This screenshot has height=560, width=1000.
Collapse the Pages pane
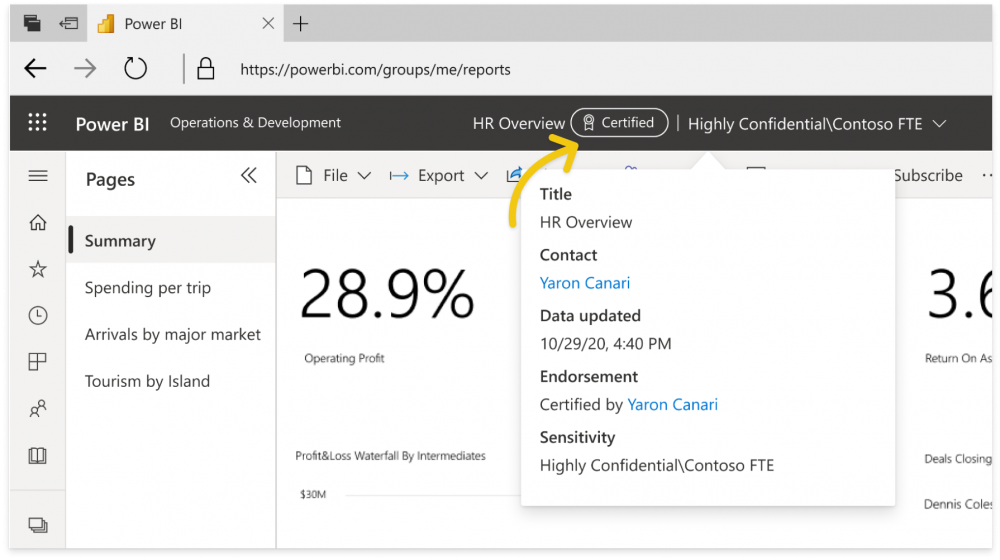[x=249, y=176]
